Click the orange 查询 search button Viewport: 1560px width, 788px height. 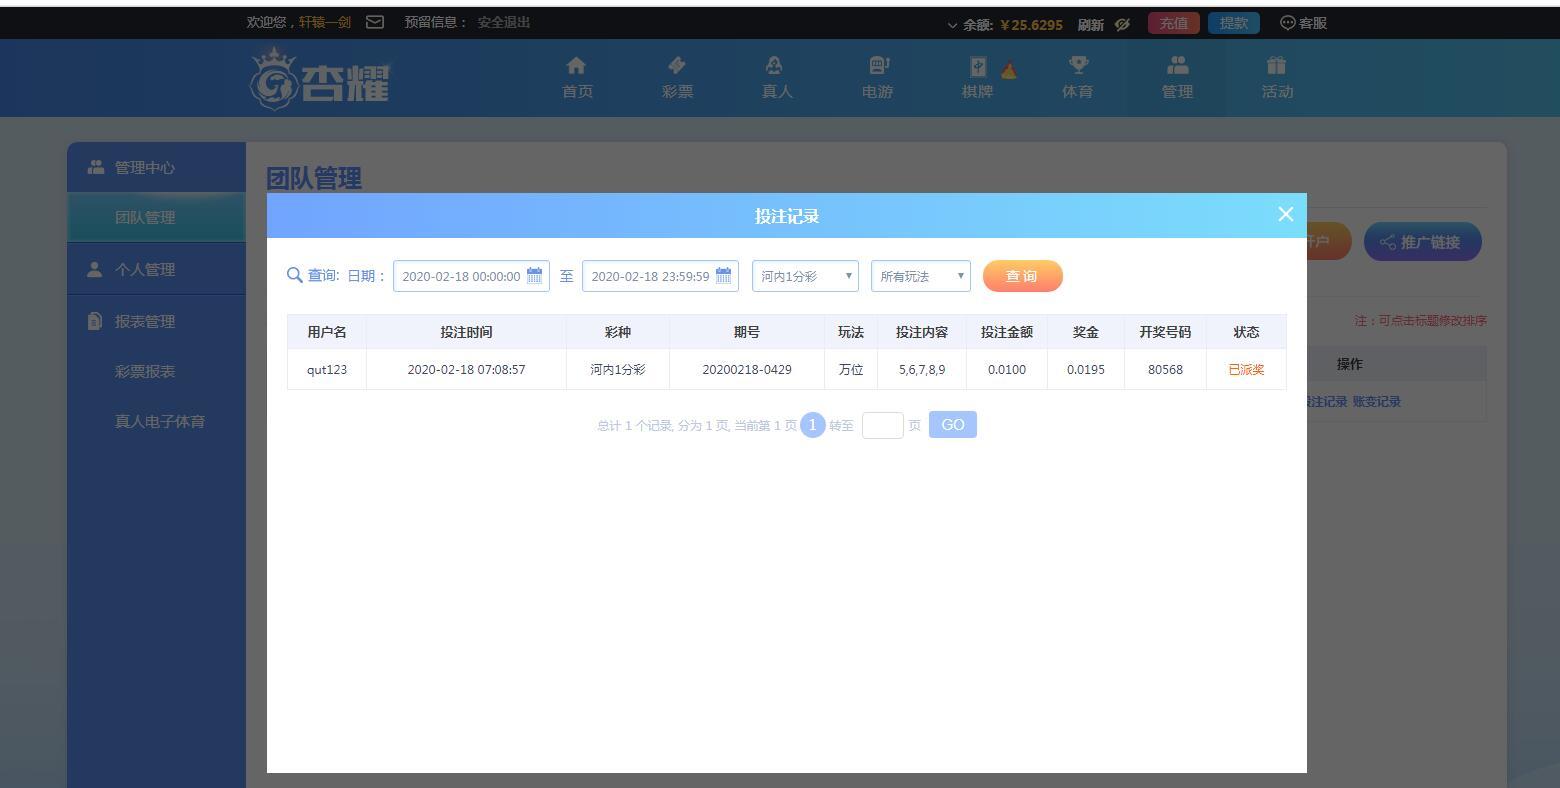tap(1022, 276)
